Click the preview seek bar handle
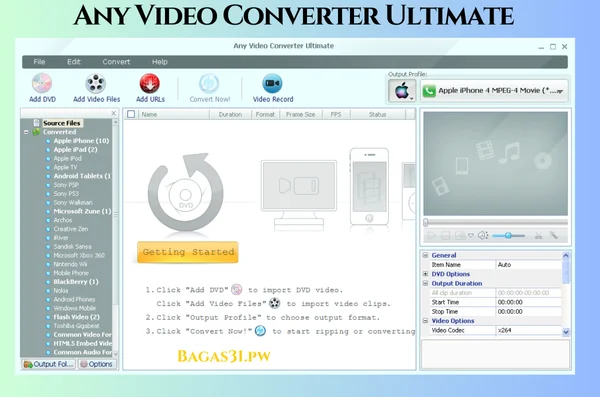The width and height of the screenshot is (600, 397). tap(426, 222)
